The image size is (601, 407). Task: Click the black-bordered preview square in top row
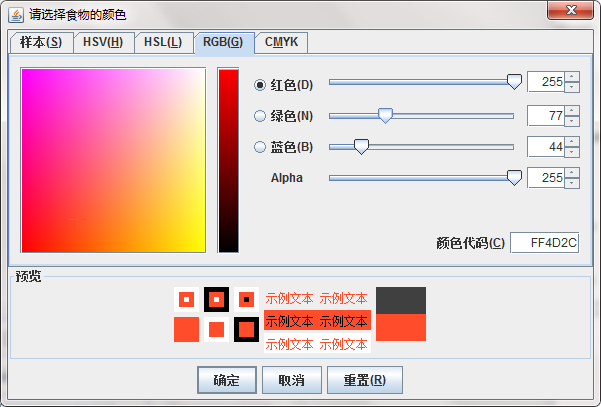[x=217, y=299]
